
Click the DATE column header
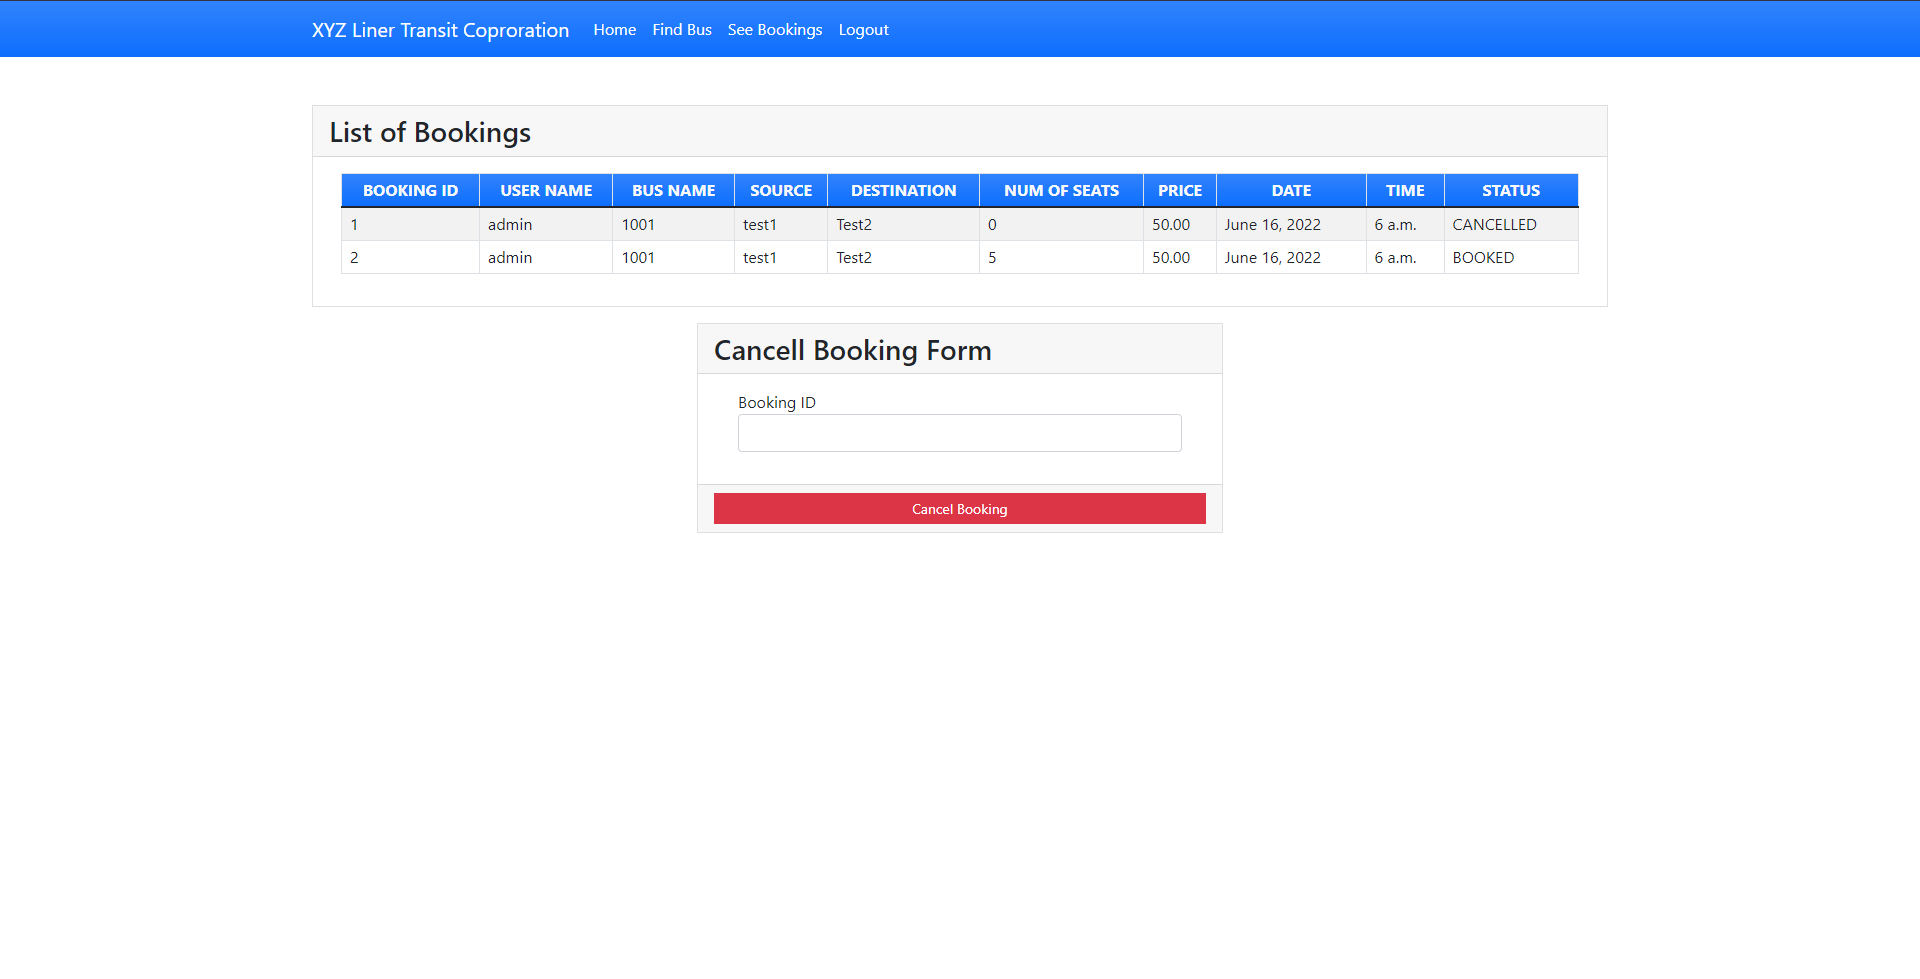click(x=1292, y=191)
